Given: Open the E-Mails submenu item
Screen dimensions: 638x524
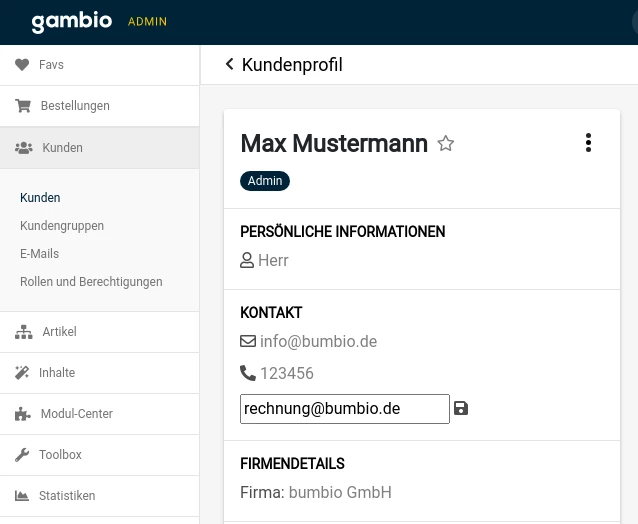Looking at the screenshot, I should [x=39, y=254].
